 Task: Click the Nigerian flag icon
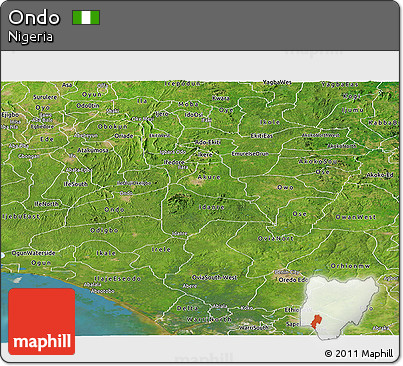coord(86,17)
